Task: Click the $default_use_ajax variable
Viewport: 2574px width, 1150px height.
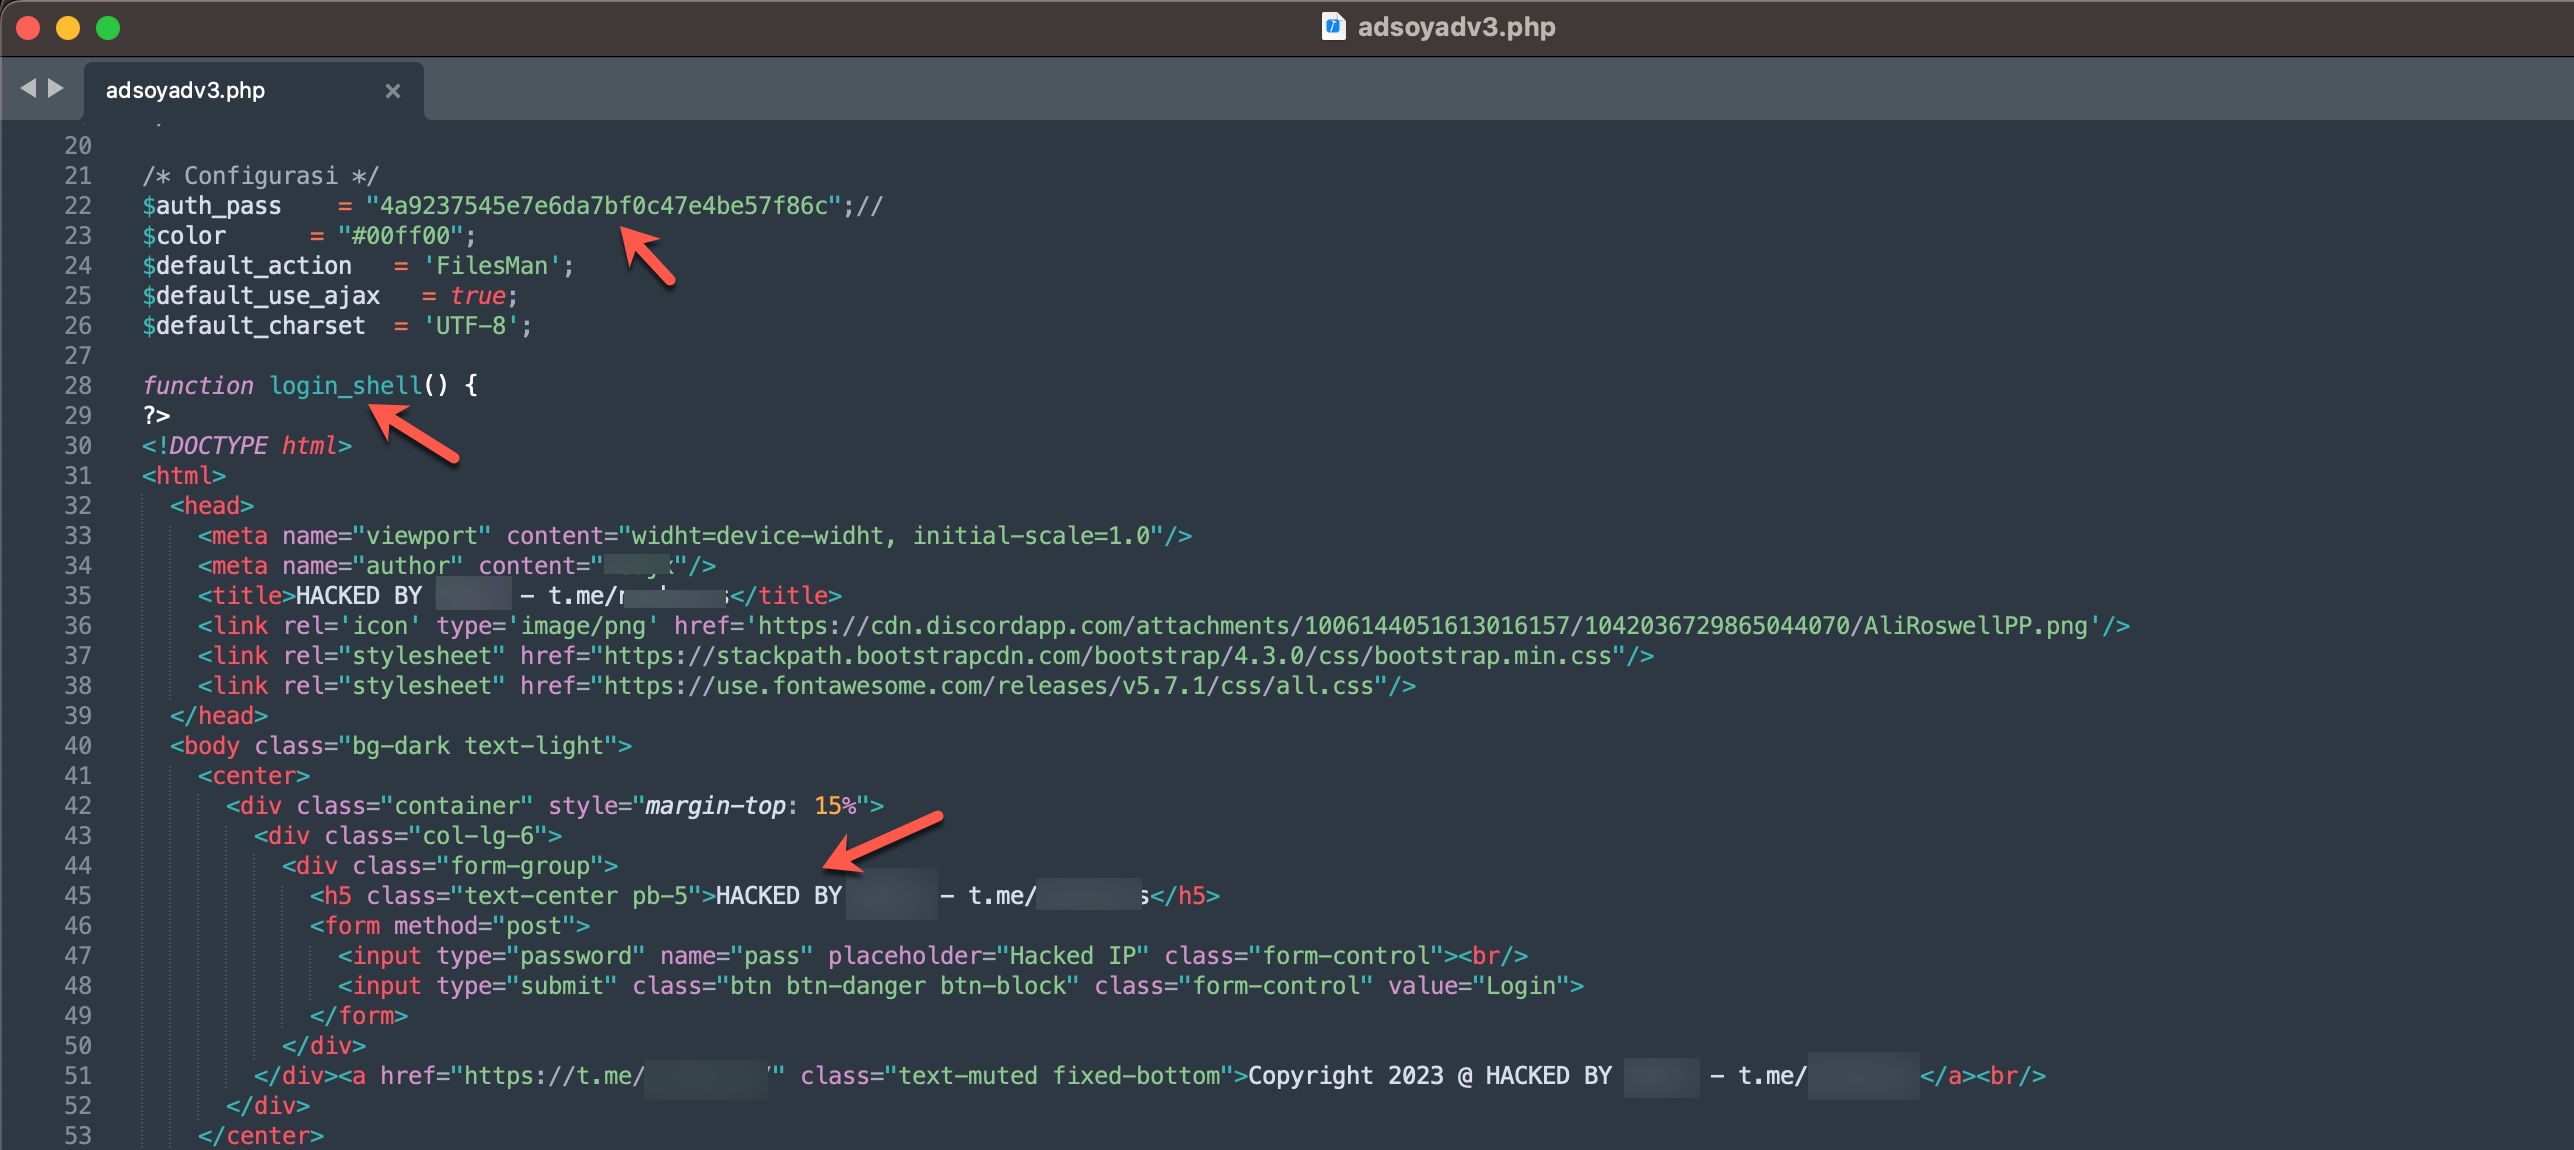Action: [x=261, y=296]
